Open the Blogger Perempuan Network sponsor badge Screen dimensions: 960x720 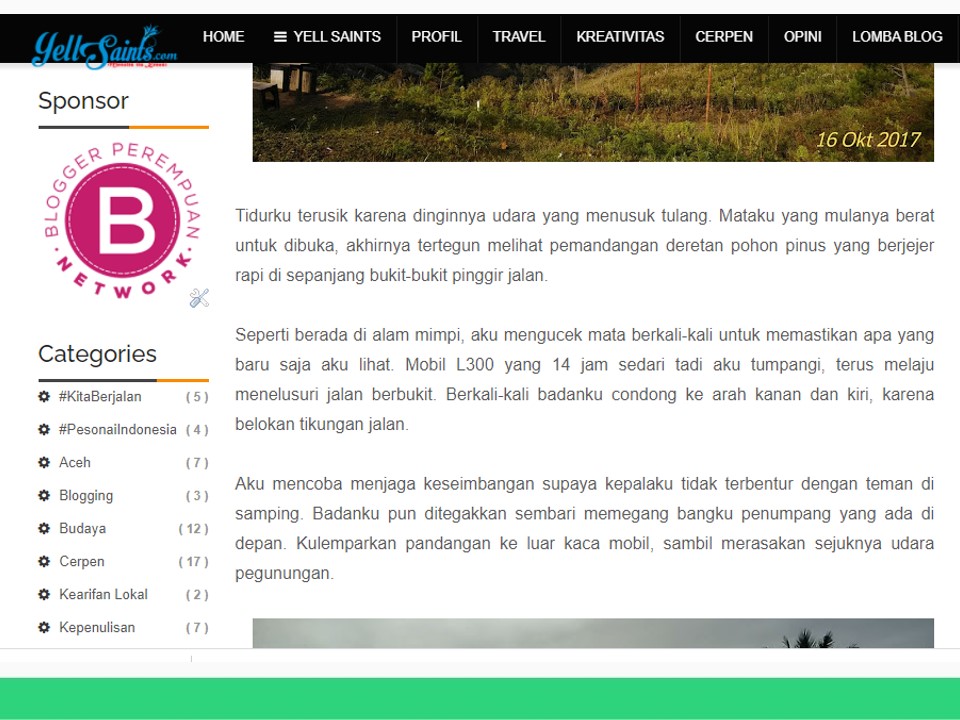tap(122, 222)
